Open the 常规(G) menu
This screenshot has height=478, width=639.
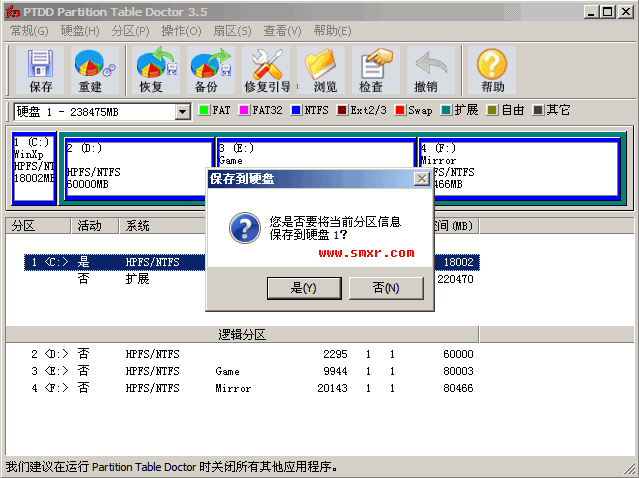(x=29, y=31)
